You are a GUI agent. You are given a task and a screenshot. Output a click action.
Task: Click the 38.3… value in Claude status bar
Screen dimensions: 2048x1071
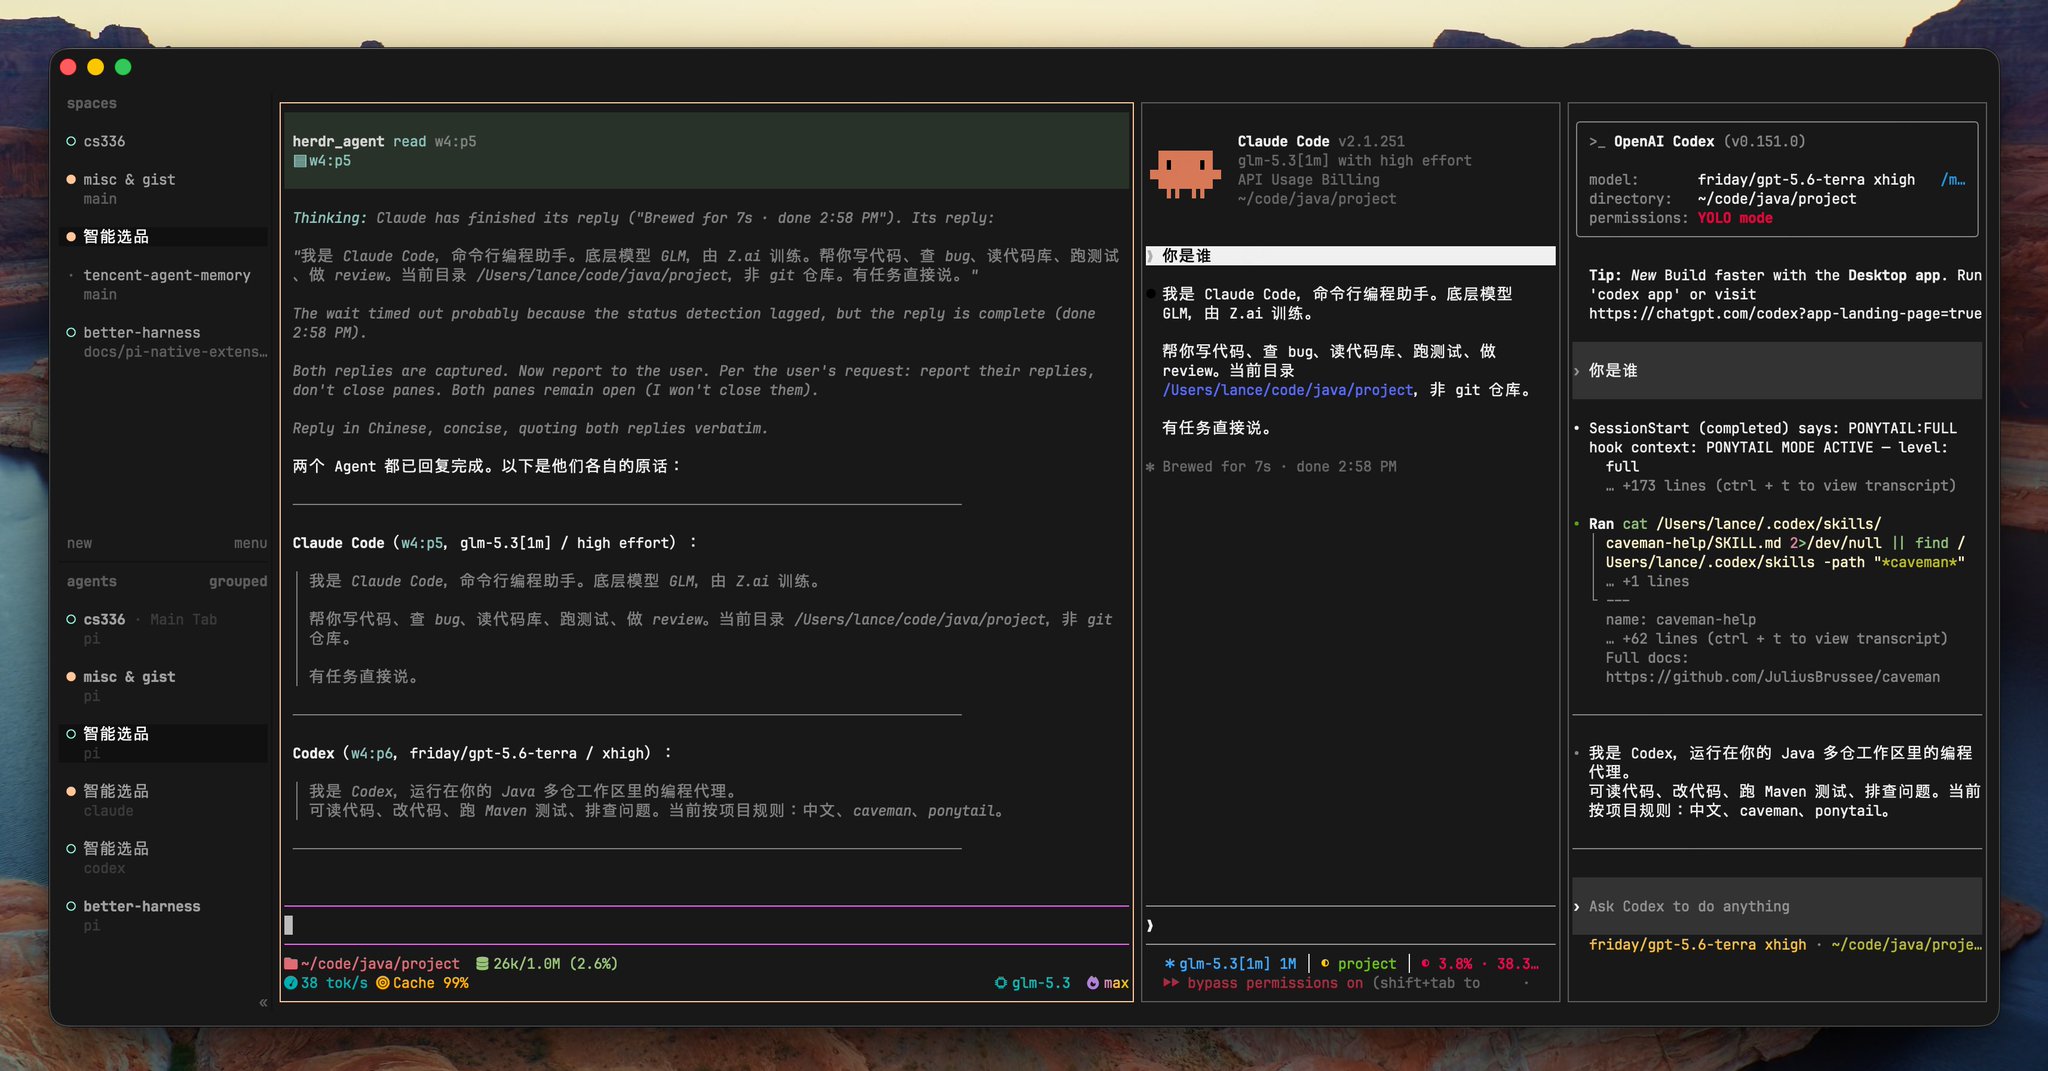(1518, 964)
